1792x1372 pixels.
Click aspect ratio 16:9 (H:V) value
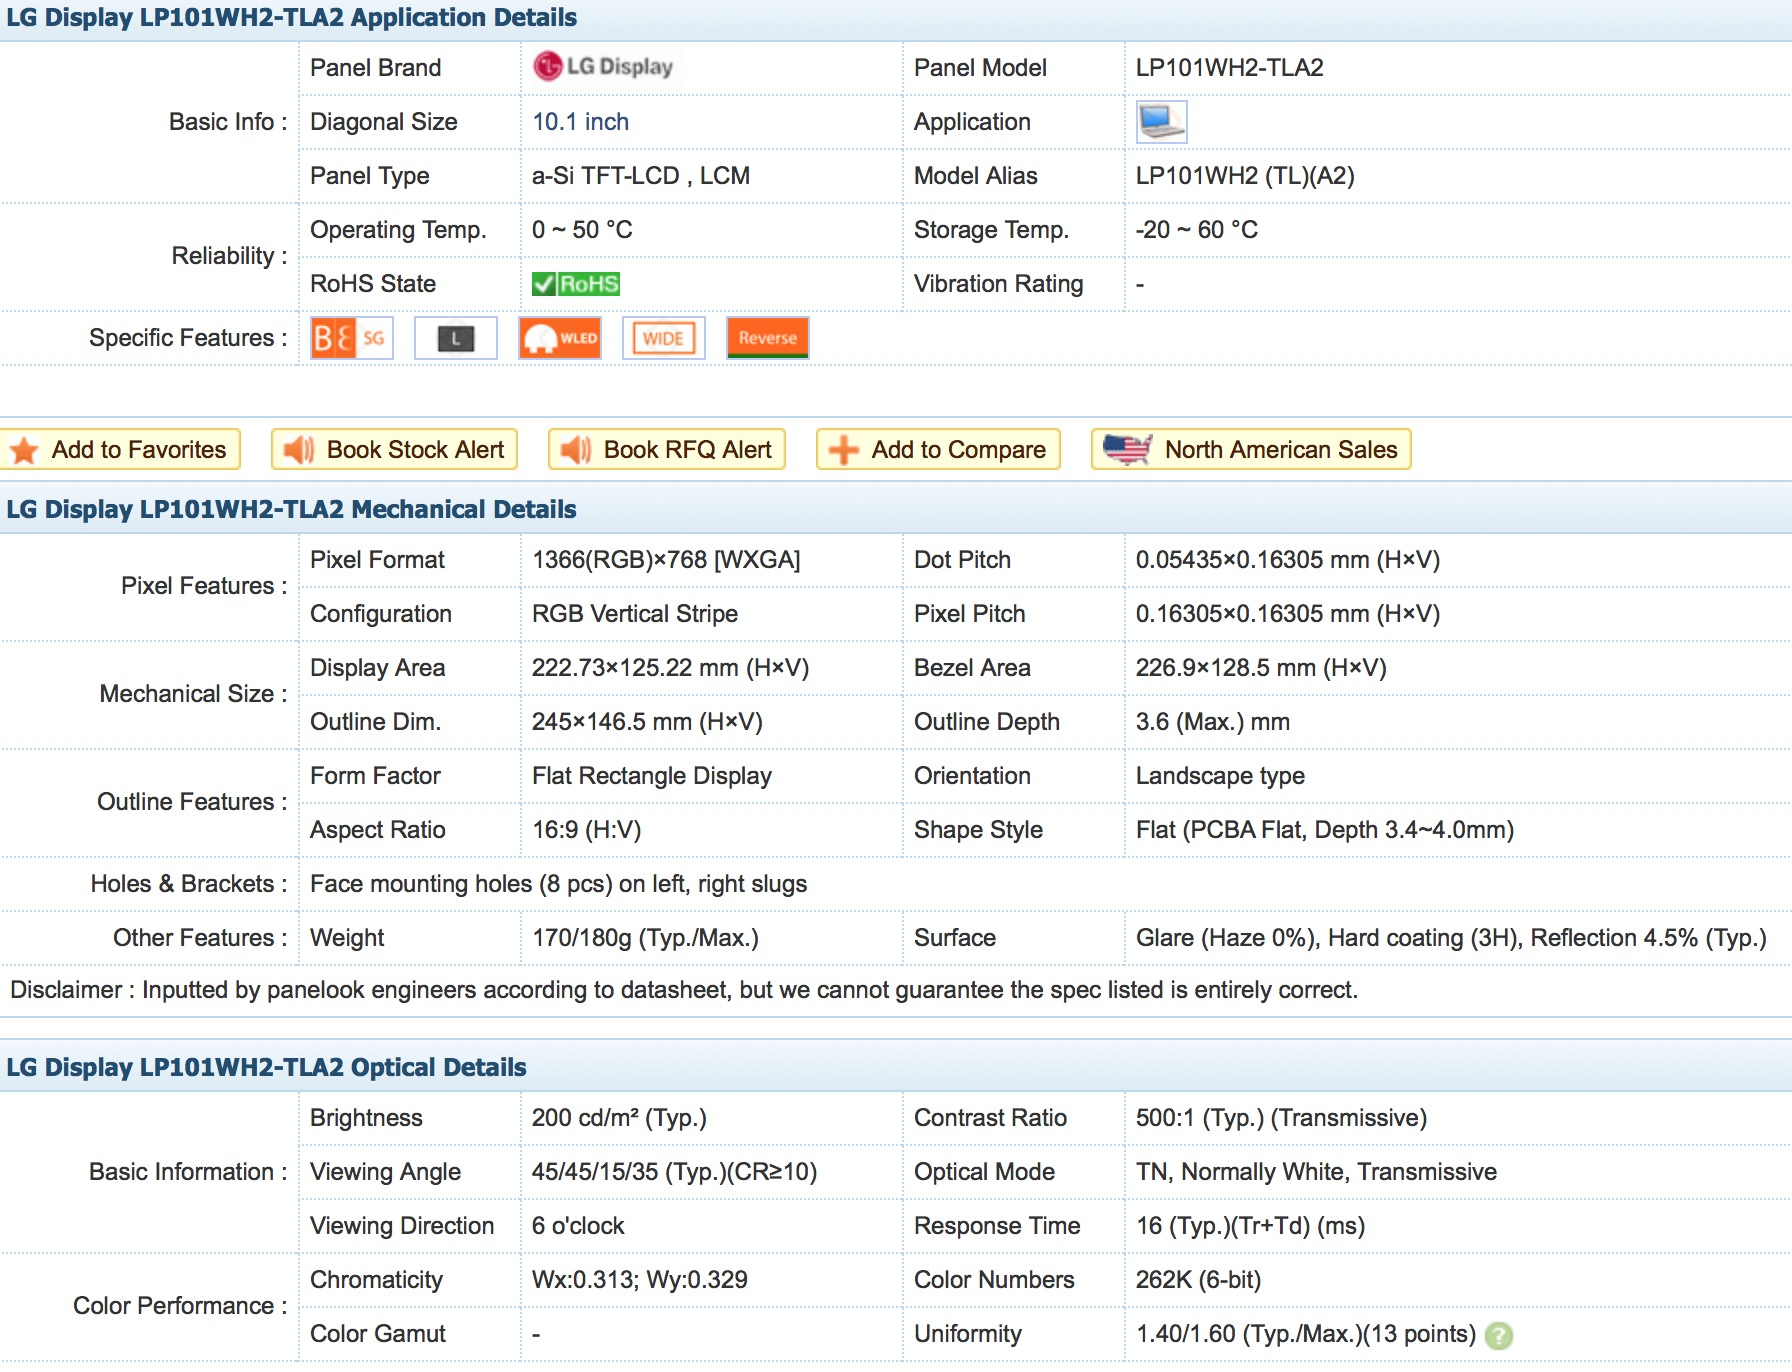(x=586, y=830)
